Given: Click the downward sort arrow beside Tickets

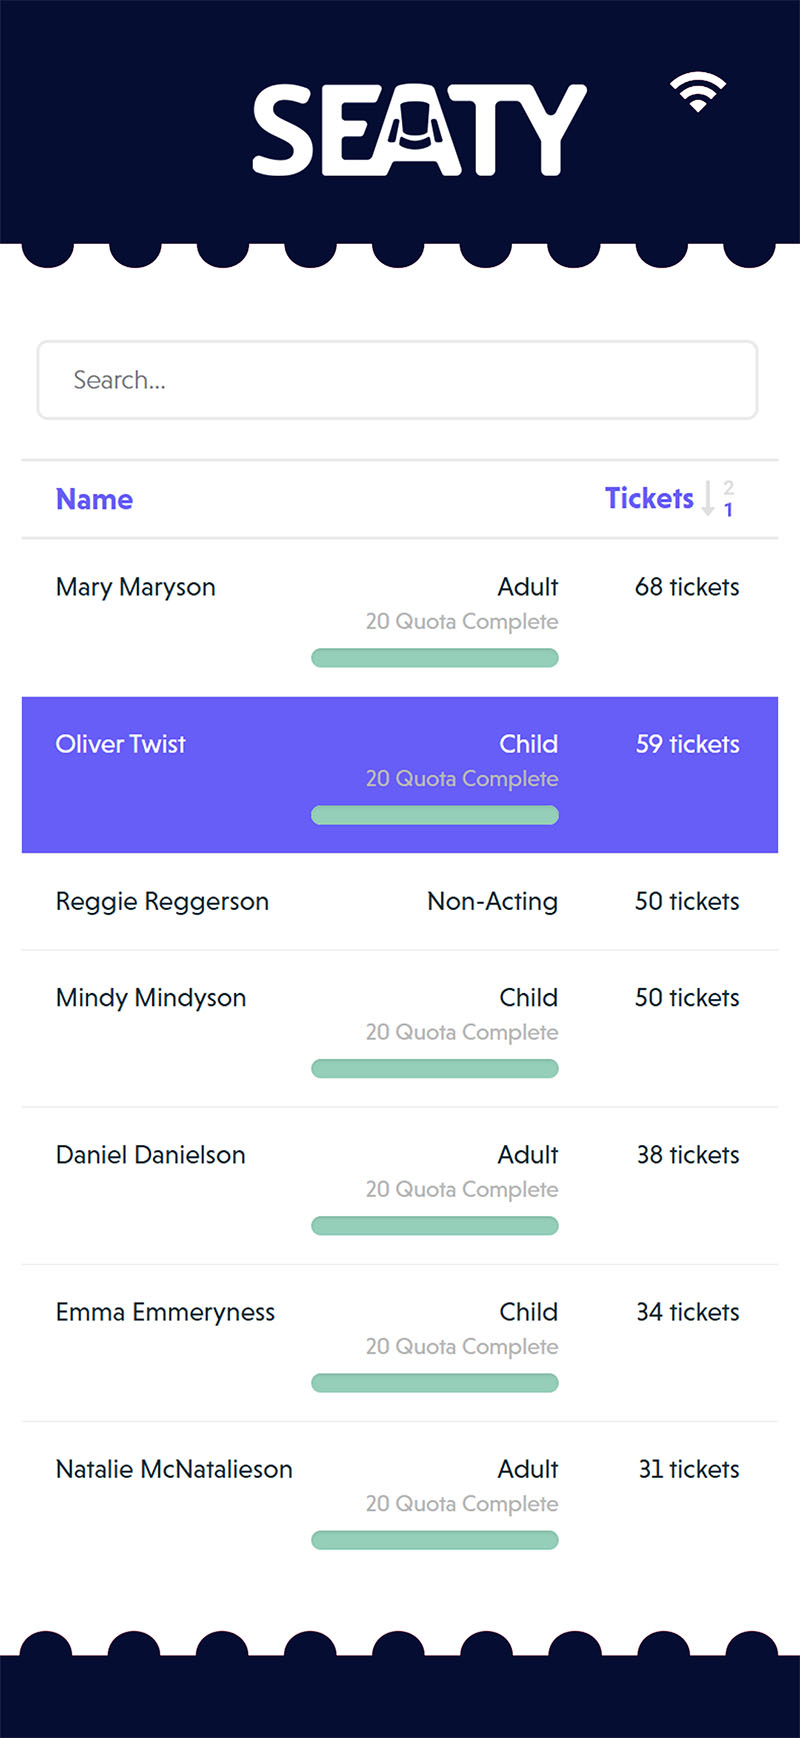Looking at the screenshot, I should 709,499.
